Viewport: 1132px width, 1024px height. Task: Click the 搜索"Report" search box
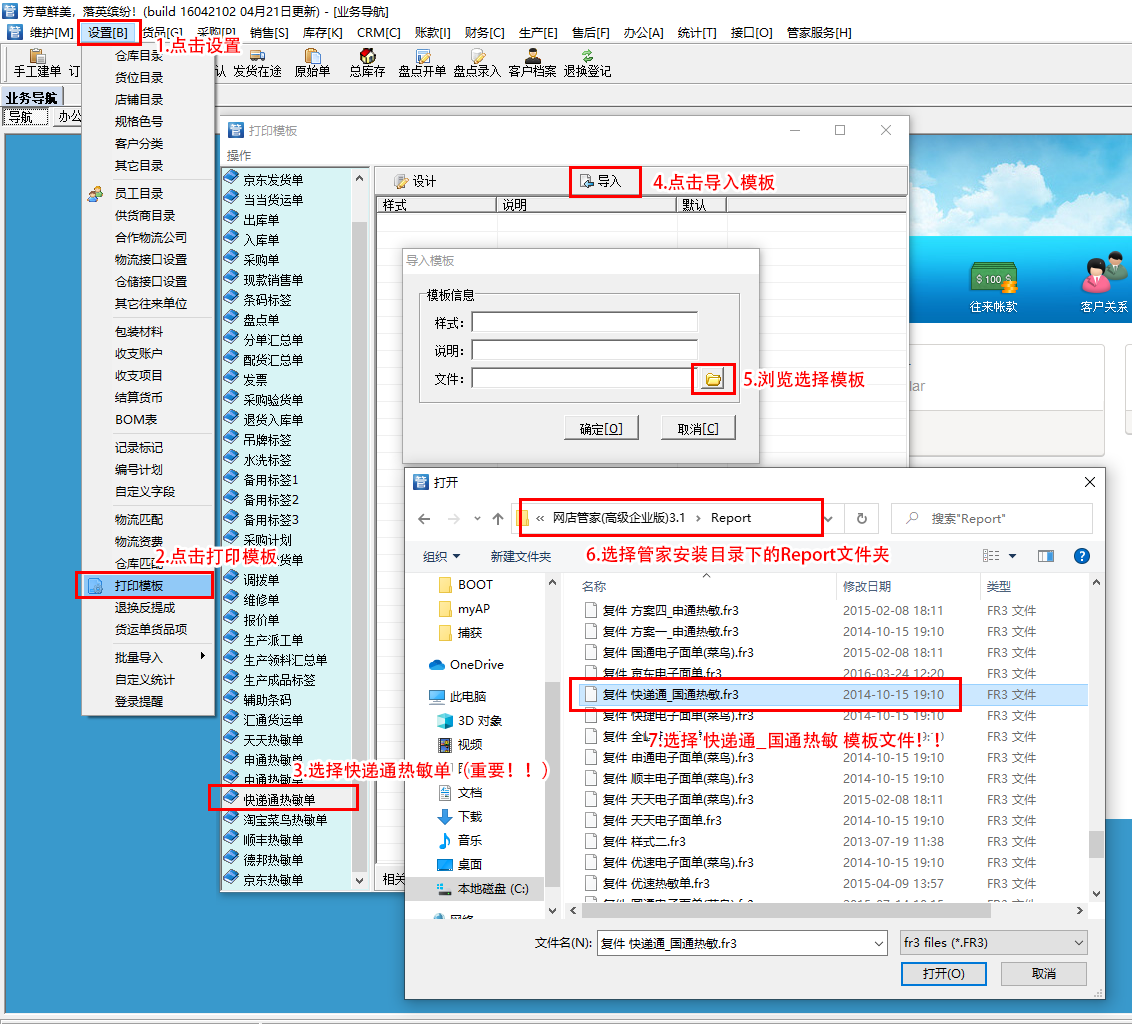coord(992,518)
